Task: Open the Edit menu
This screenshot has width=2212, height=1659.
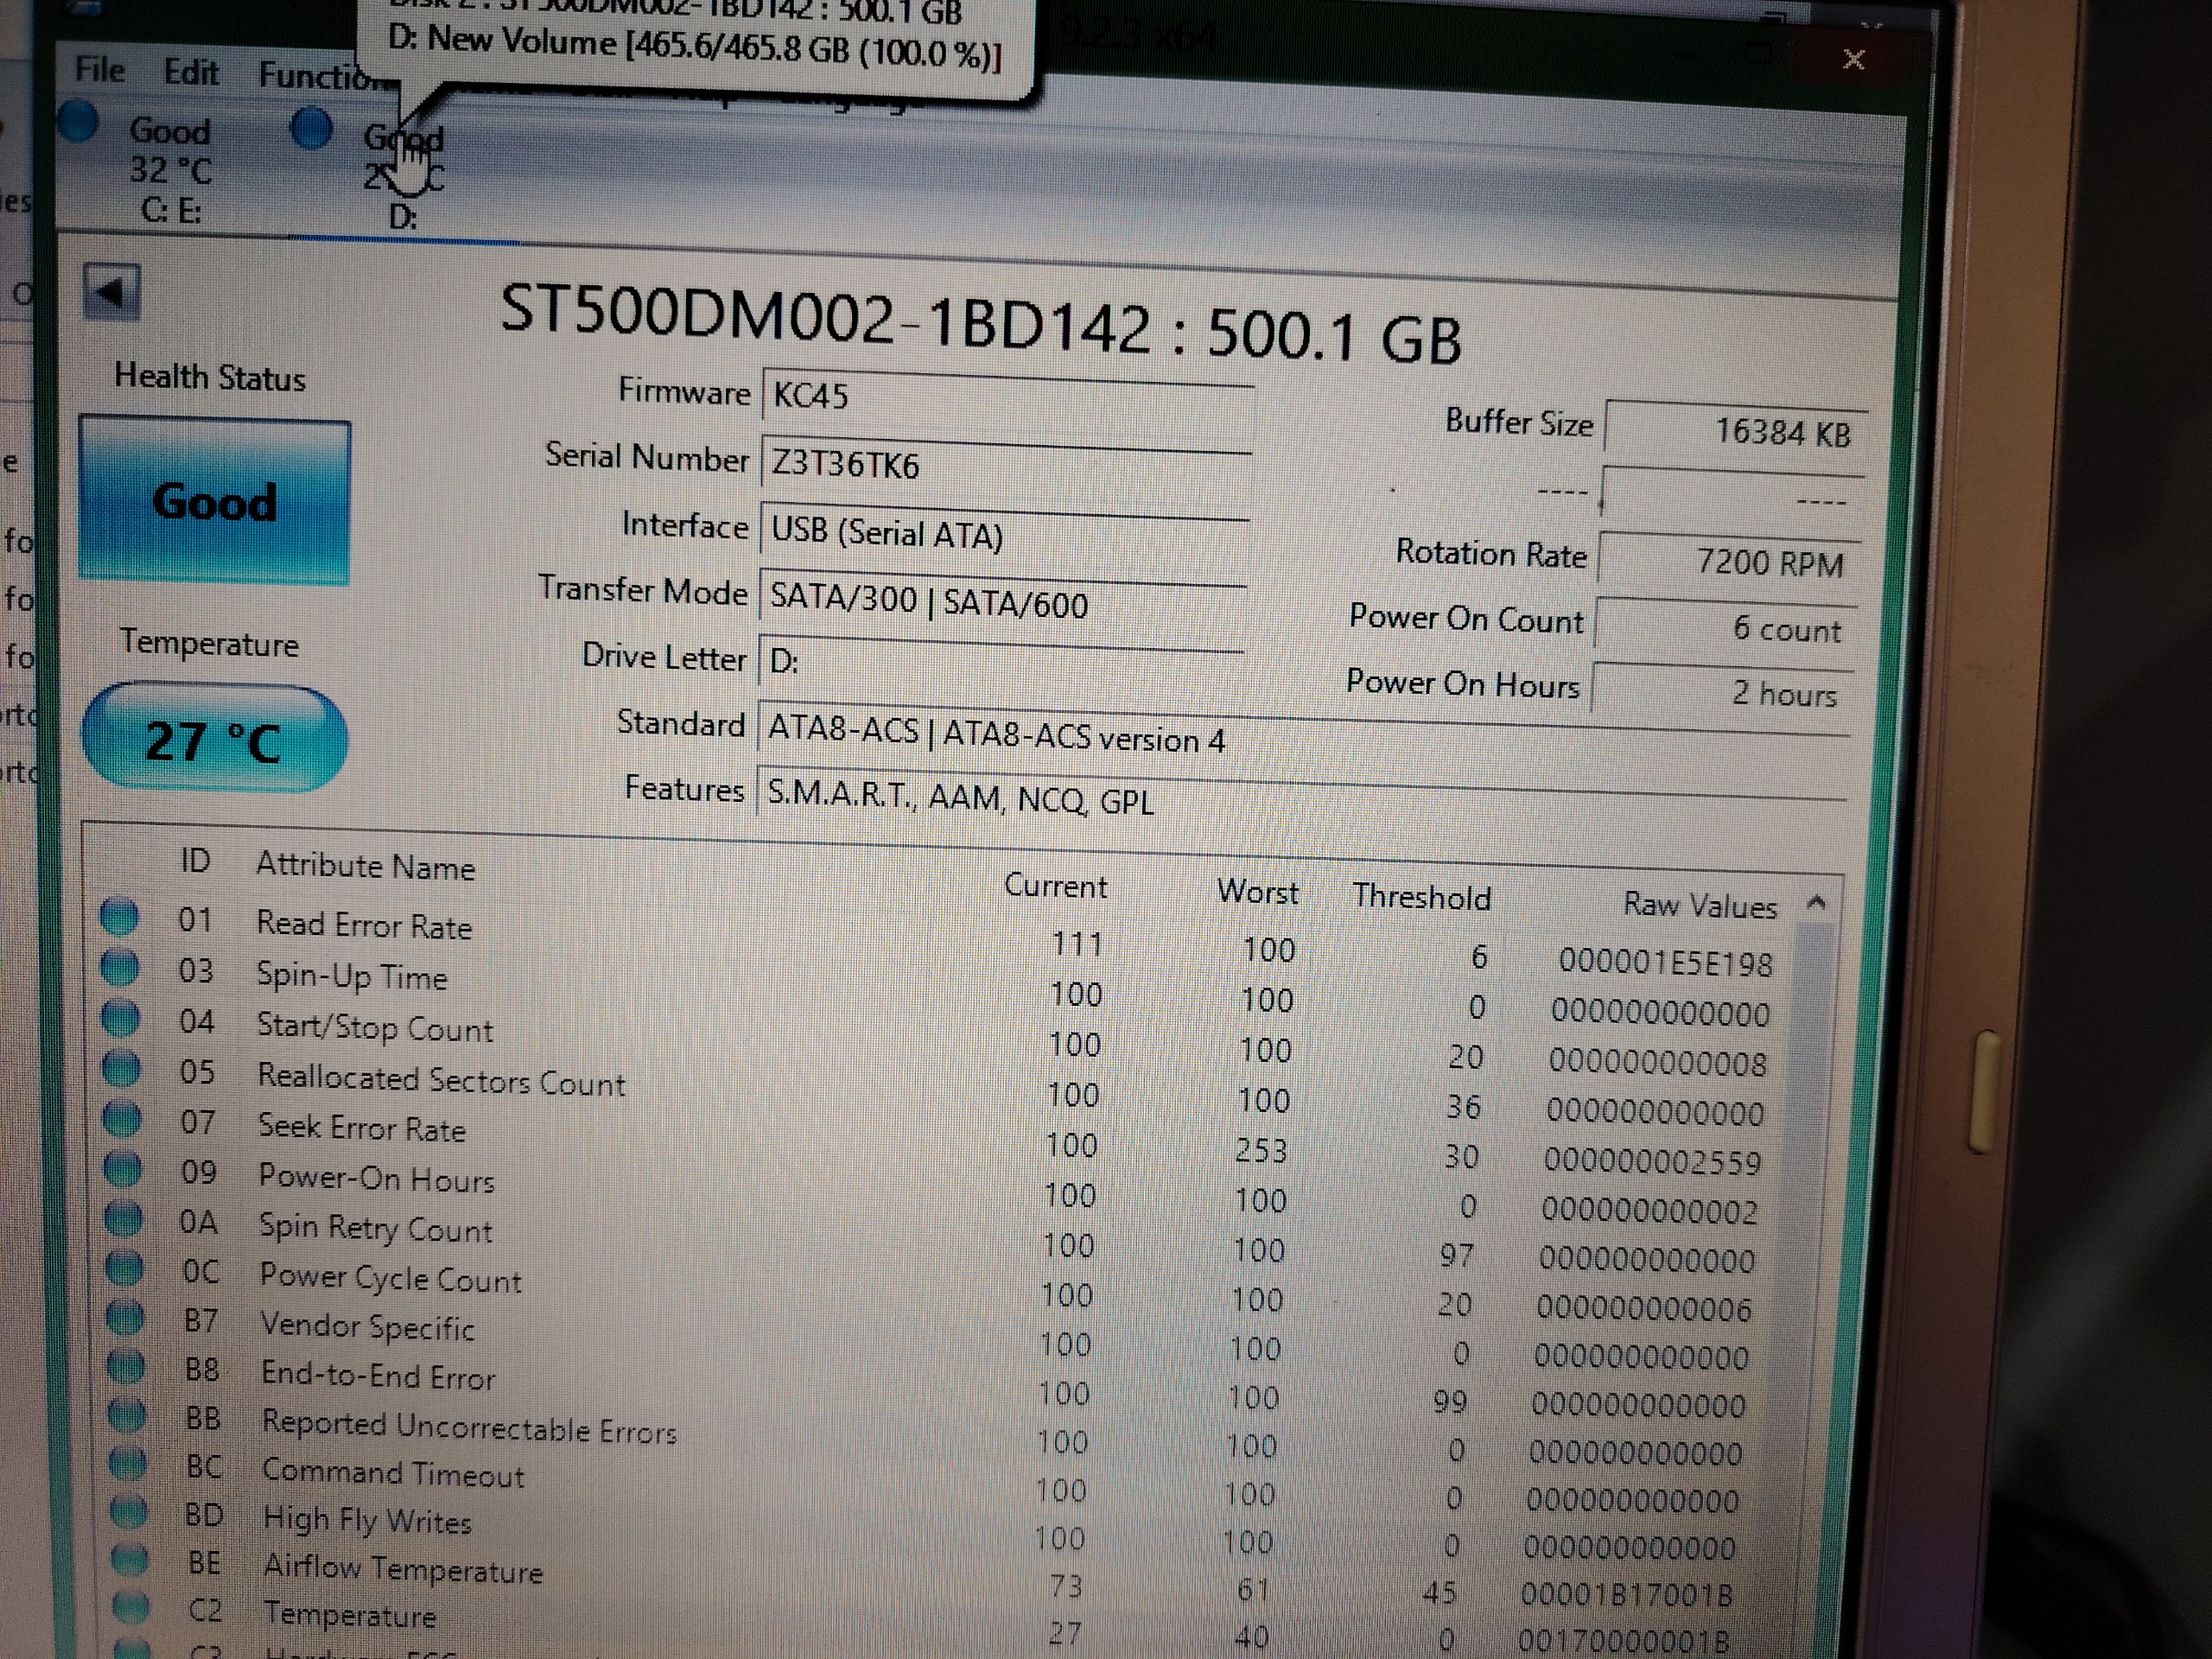Action: (191, 72)
